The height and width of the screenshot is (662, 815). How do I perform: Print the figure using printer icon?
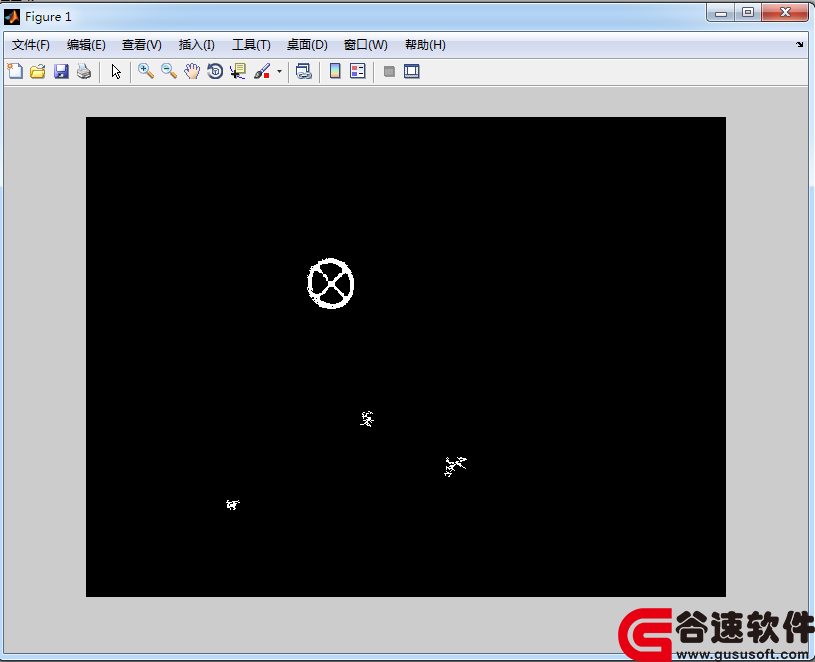click(84, 71)
